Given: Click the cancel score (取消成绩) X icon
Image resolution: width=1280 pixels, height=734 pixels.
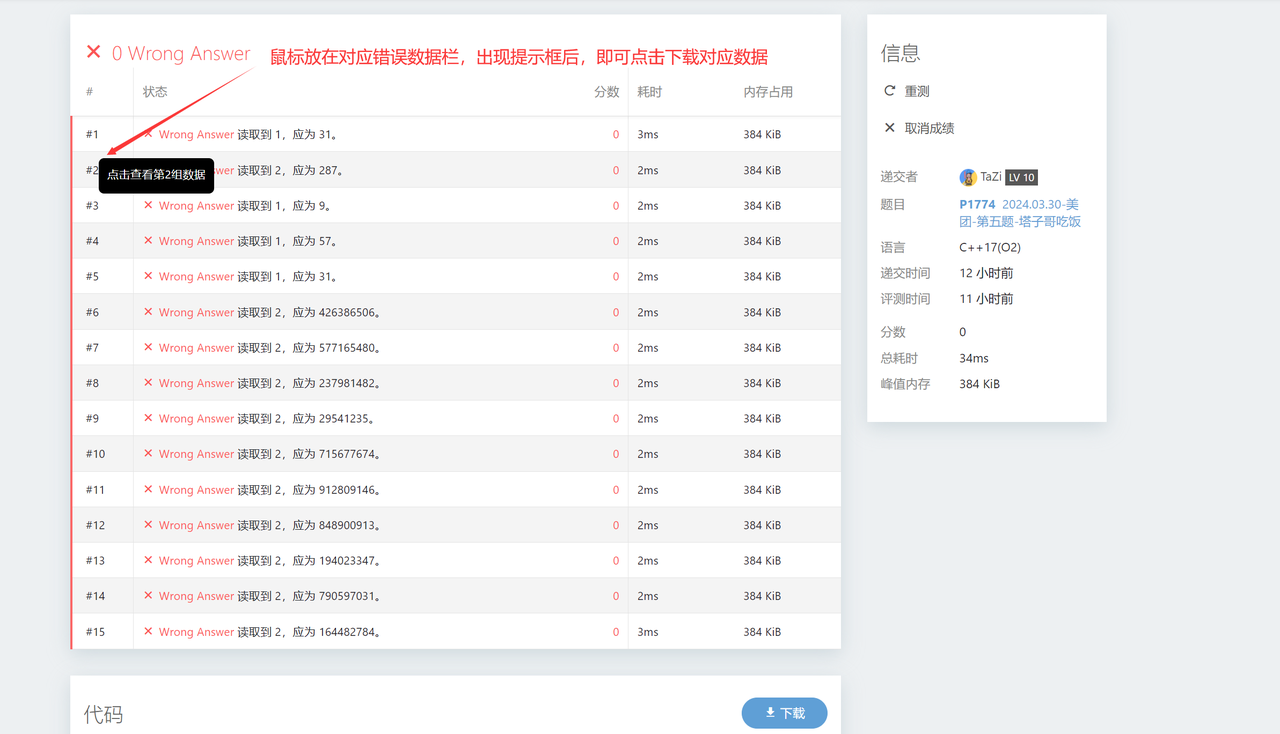Looking at the screenshot, I should (889, 128).
